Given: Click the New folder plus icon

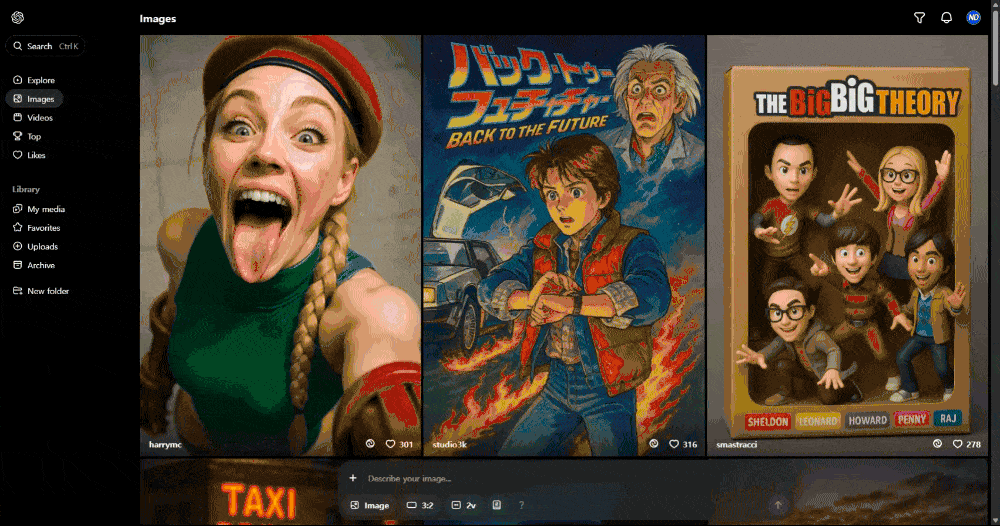Looking at the screenshot, I should click(x=18, y=291).
